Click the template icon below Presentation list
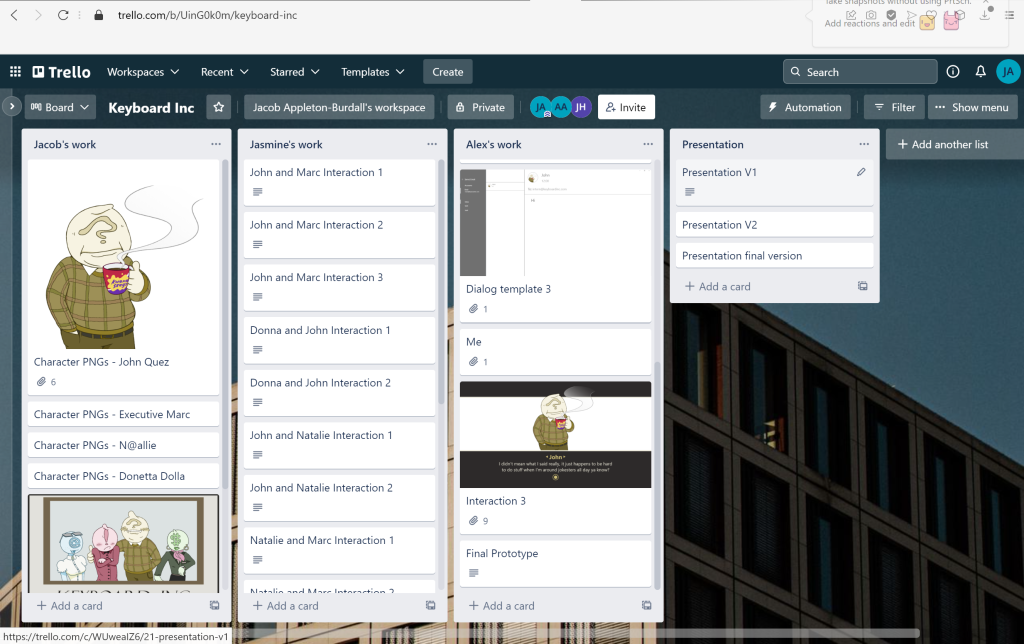Screen dimensions: 1024x644 tap(862, 286)
